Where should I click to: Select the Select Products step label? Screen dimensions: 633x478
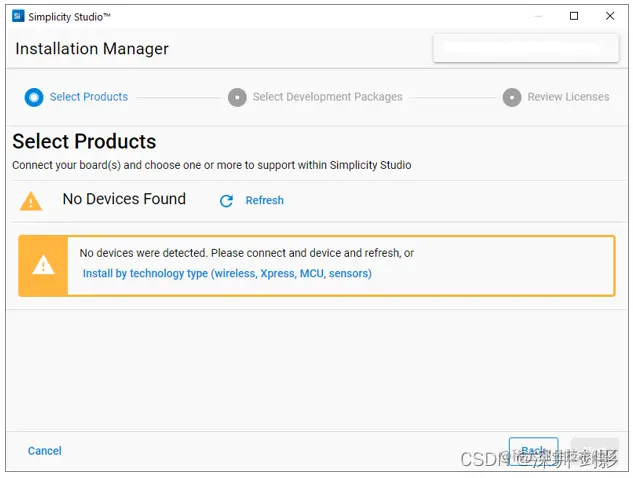tap(89, 97)
